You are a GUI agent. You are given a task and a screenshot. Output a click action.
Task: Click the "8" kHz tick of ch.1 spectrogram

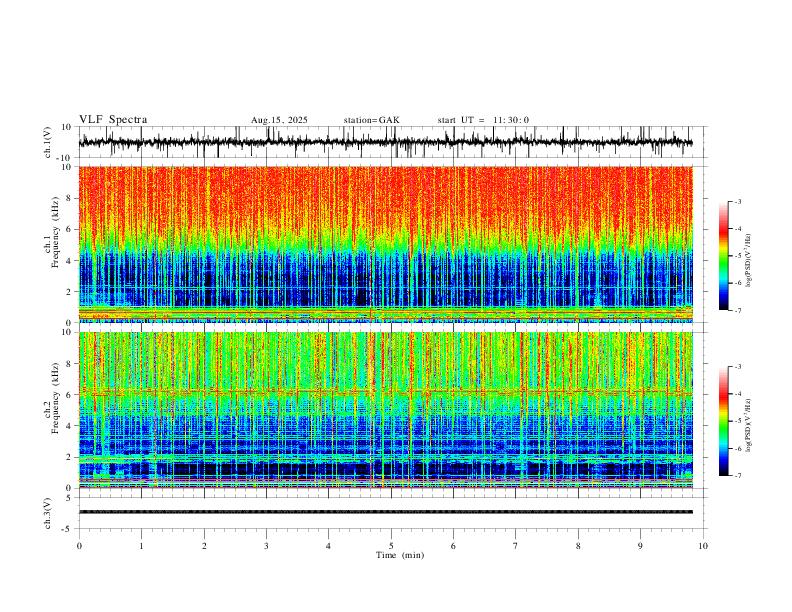pyautogui.click(x=70, y=198)
